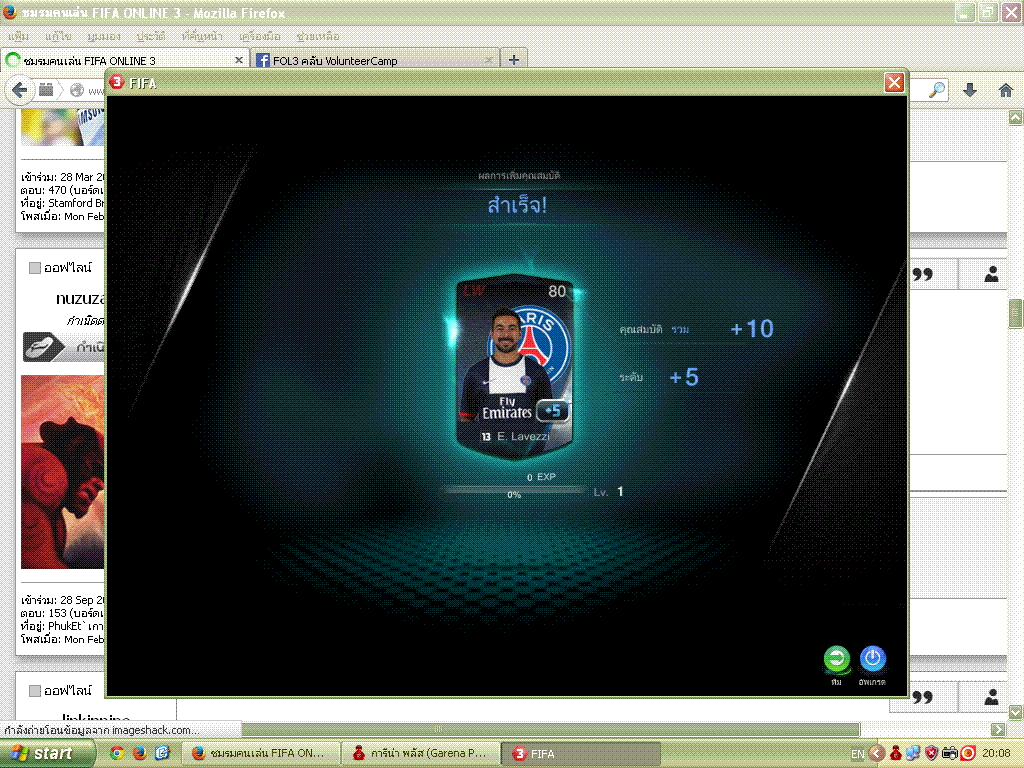Screen dimensions: 1024x768
Task: Launch Chrome from quick launch
Action: (117, 753)
